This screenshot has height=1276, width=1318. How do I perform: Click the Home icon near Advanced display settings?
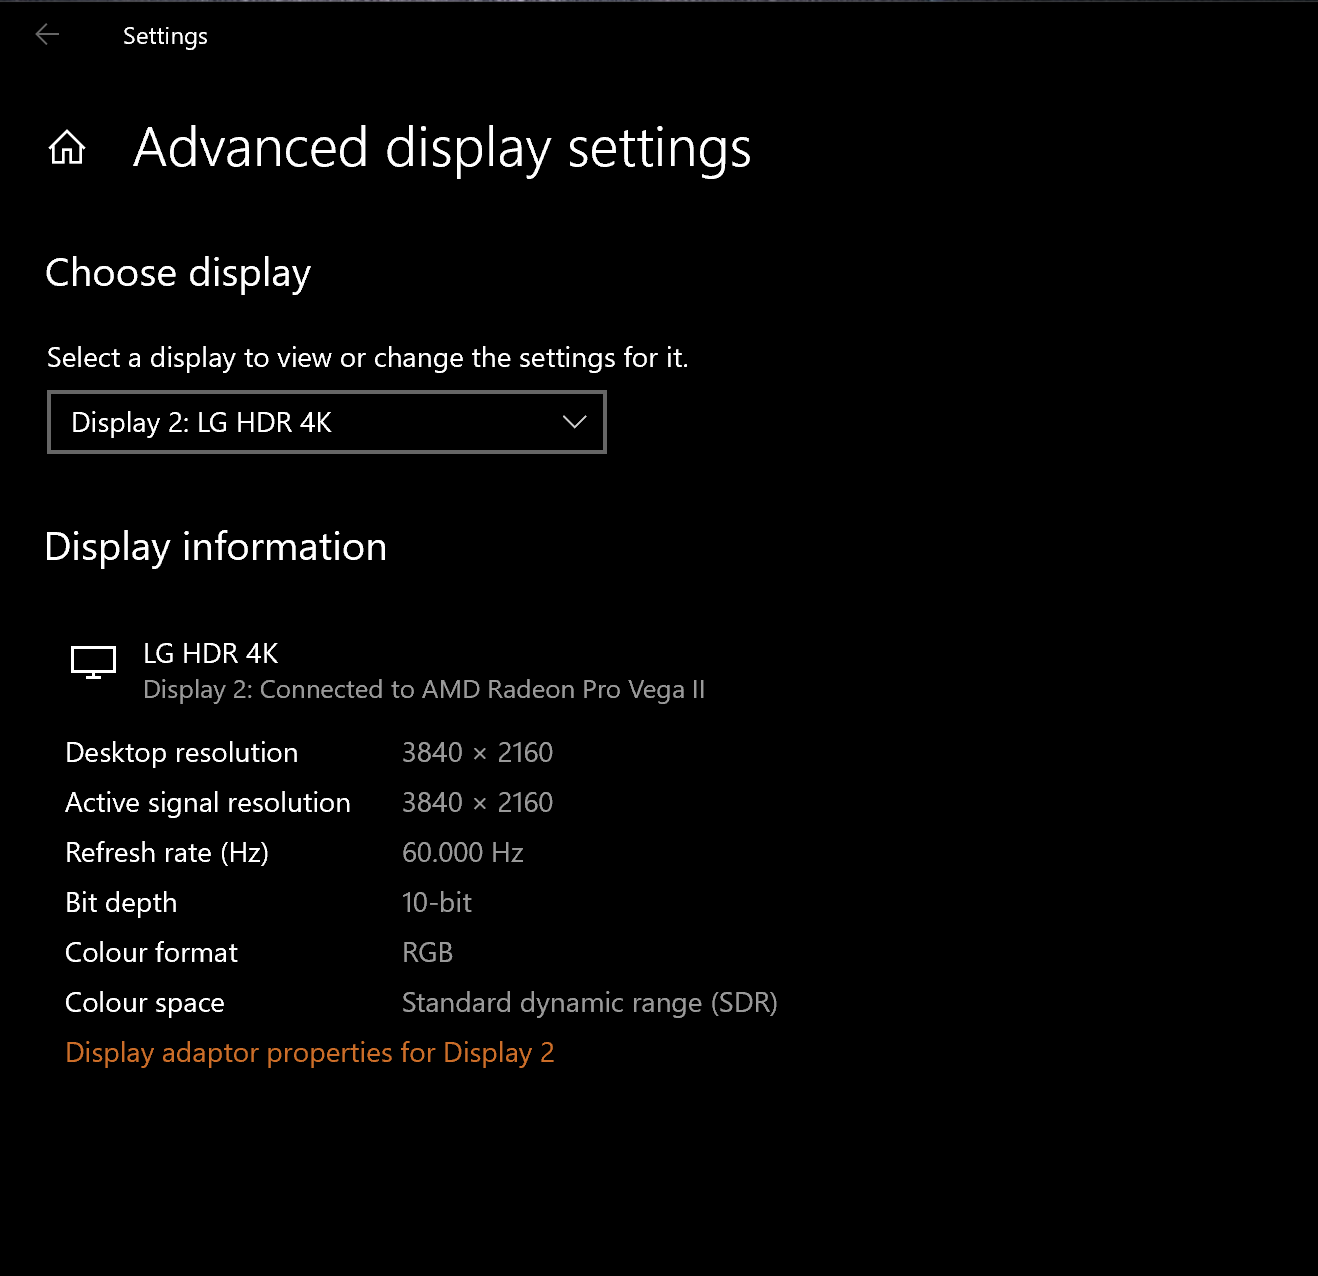coord(67,147)
